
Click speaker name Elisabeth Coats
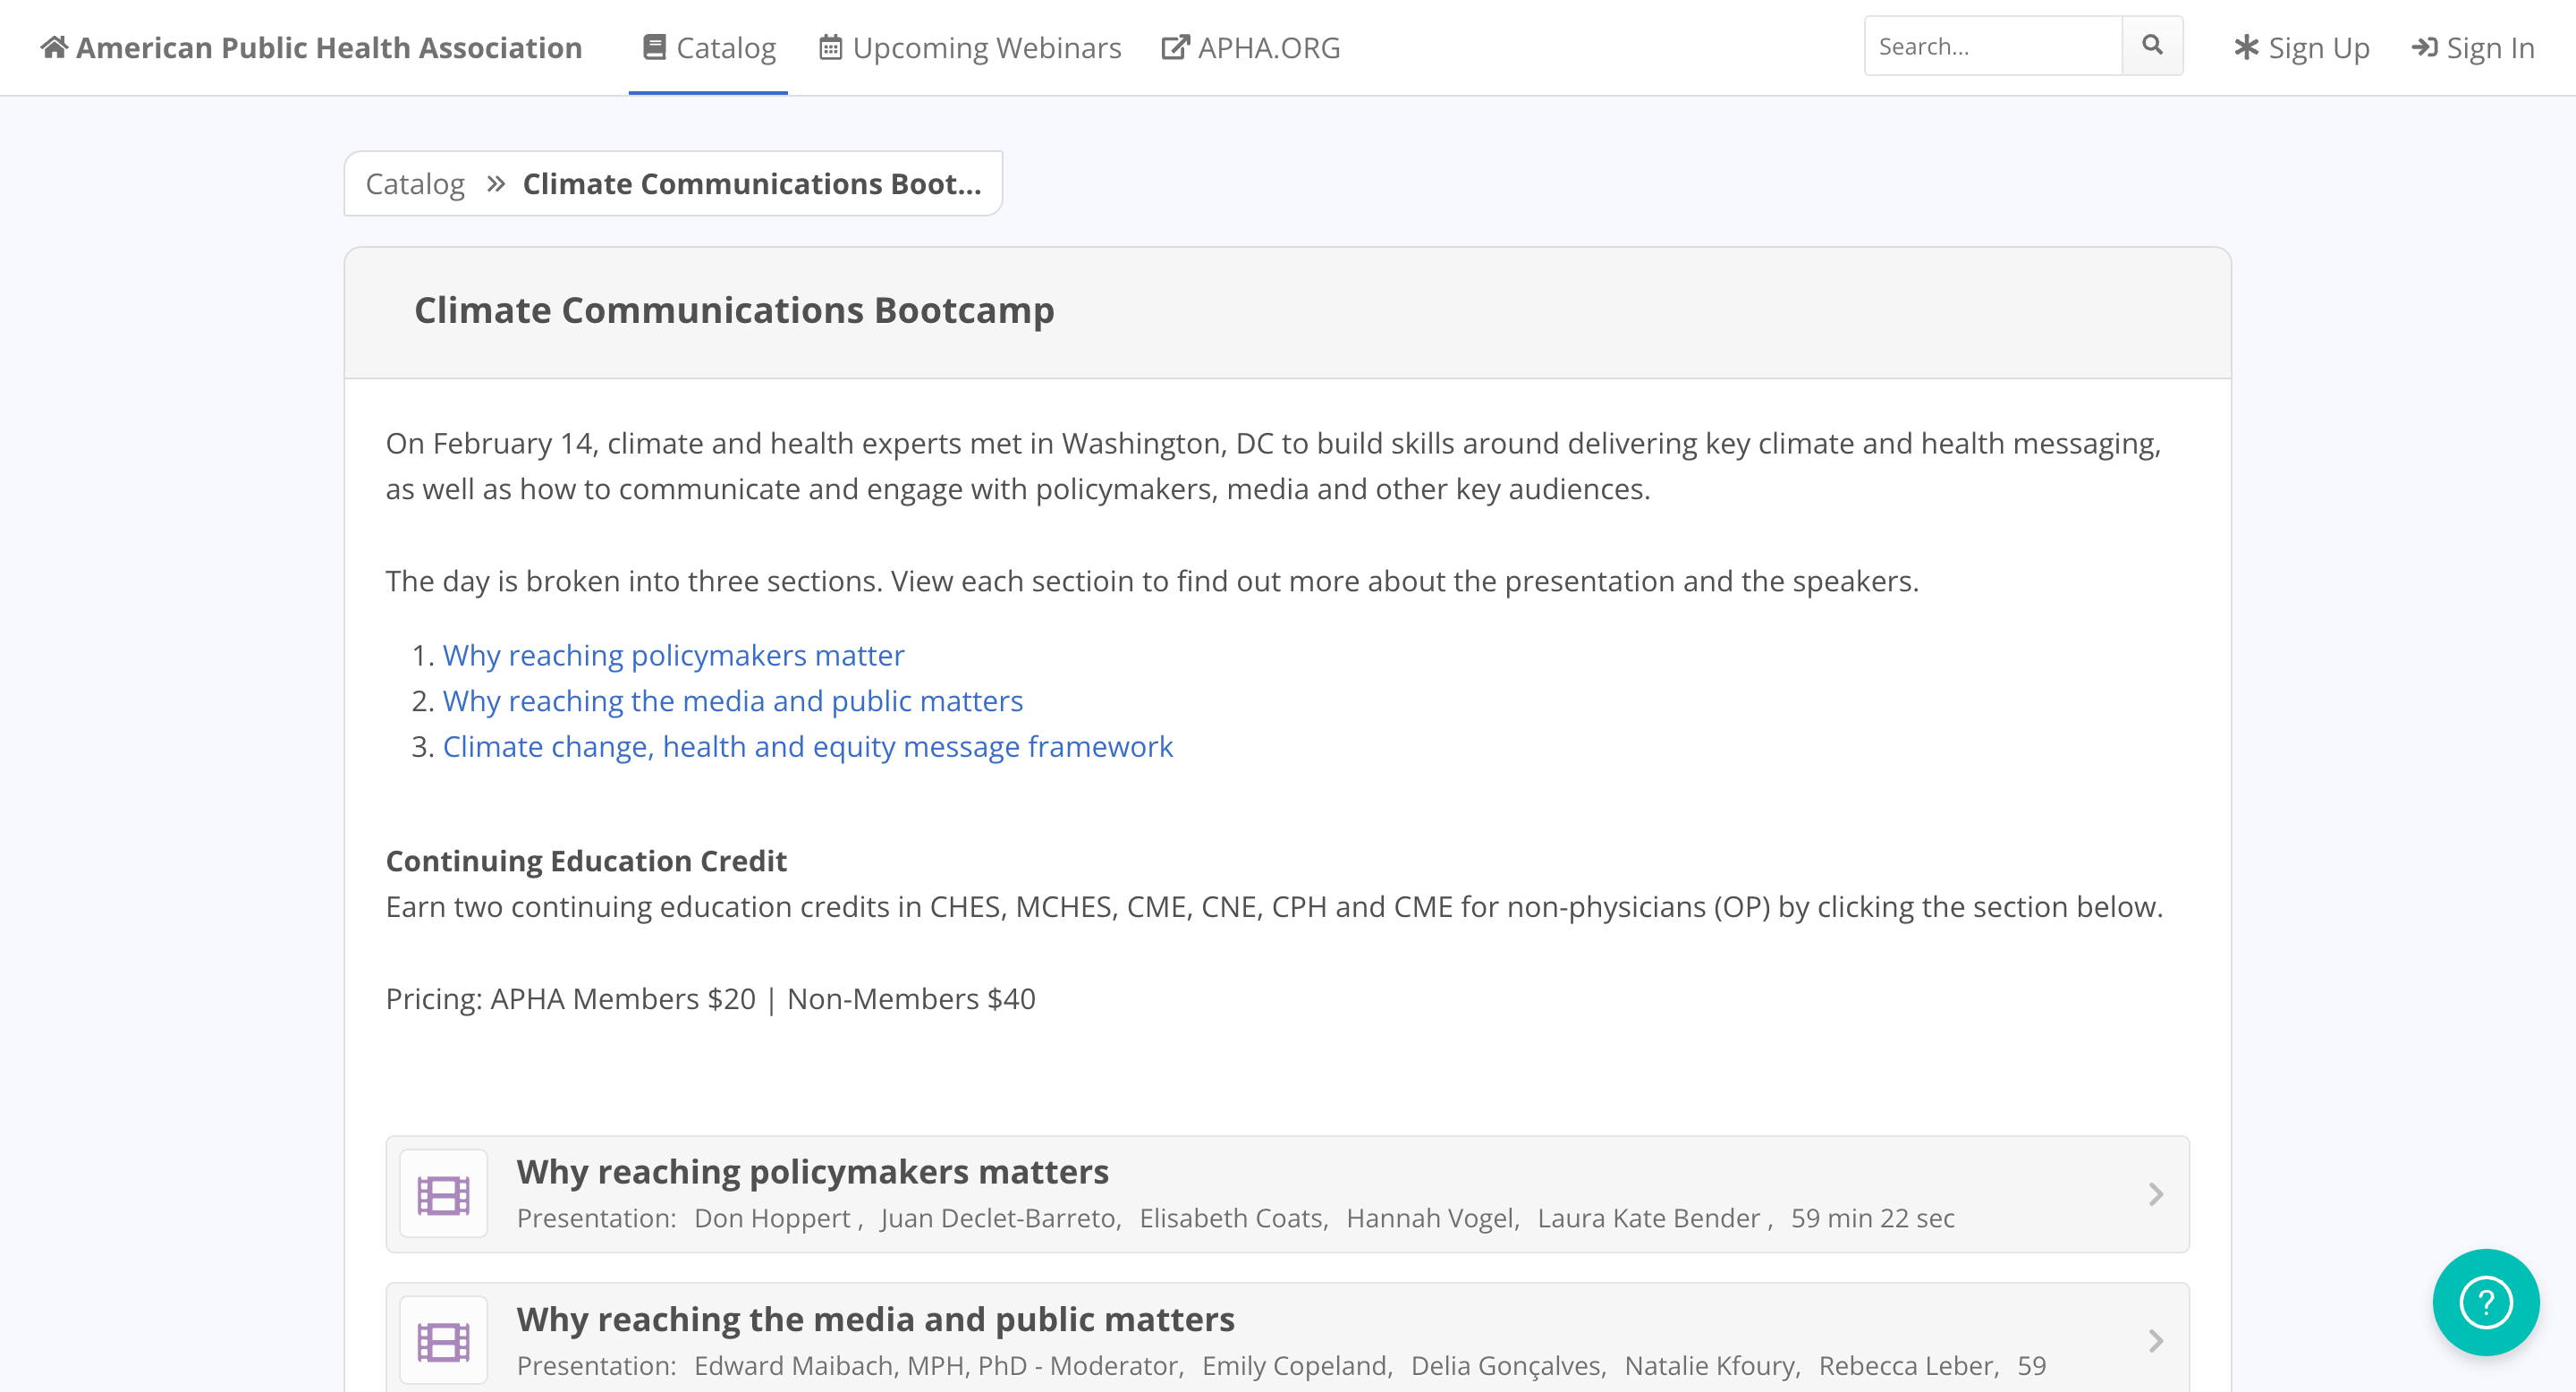point(1231,1218)
